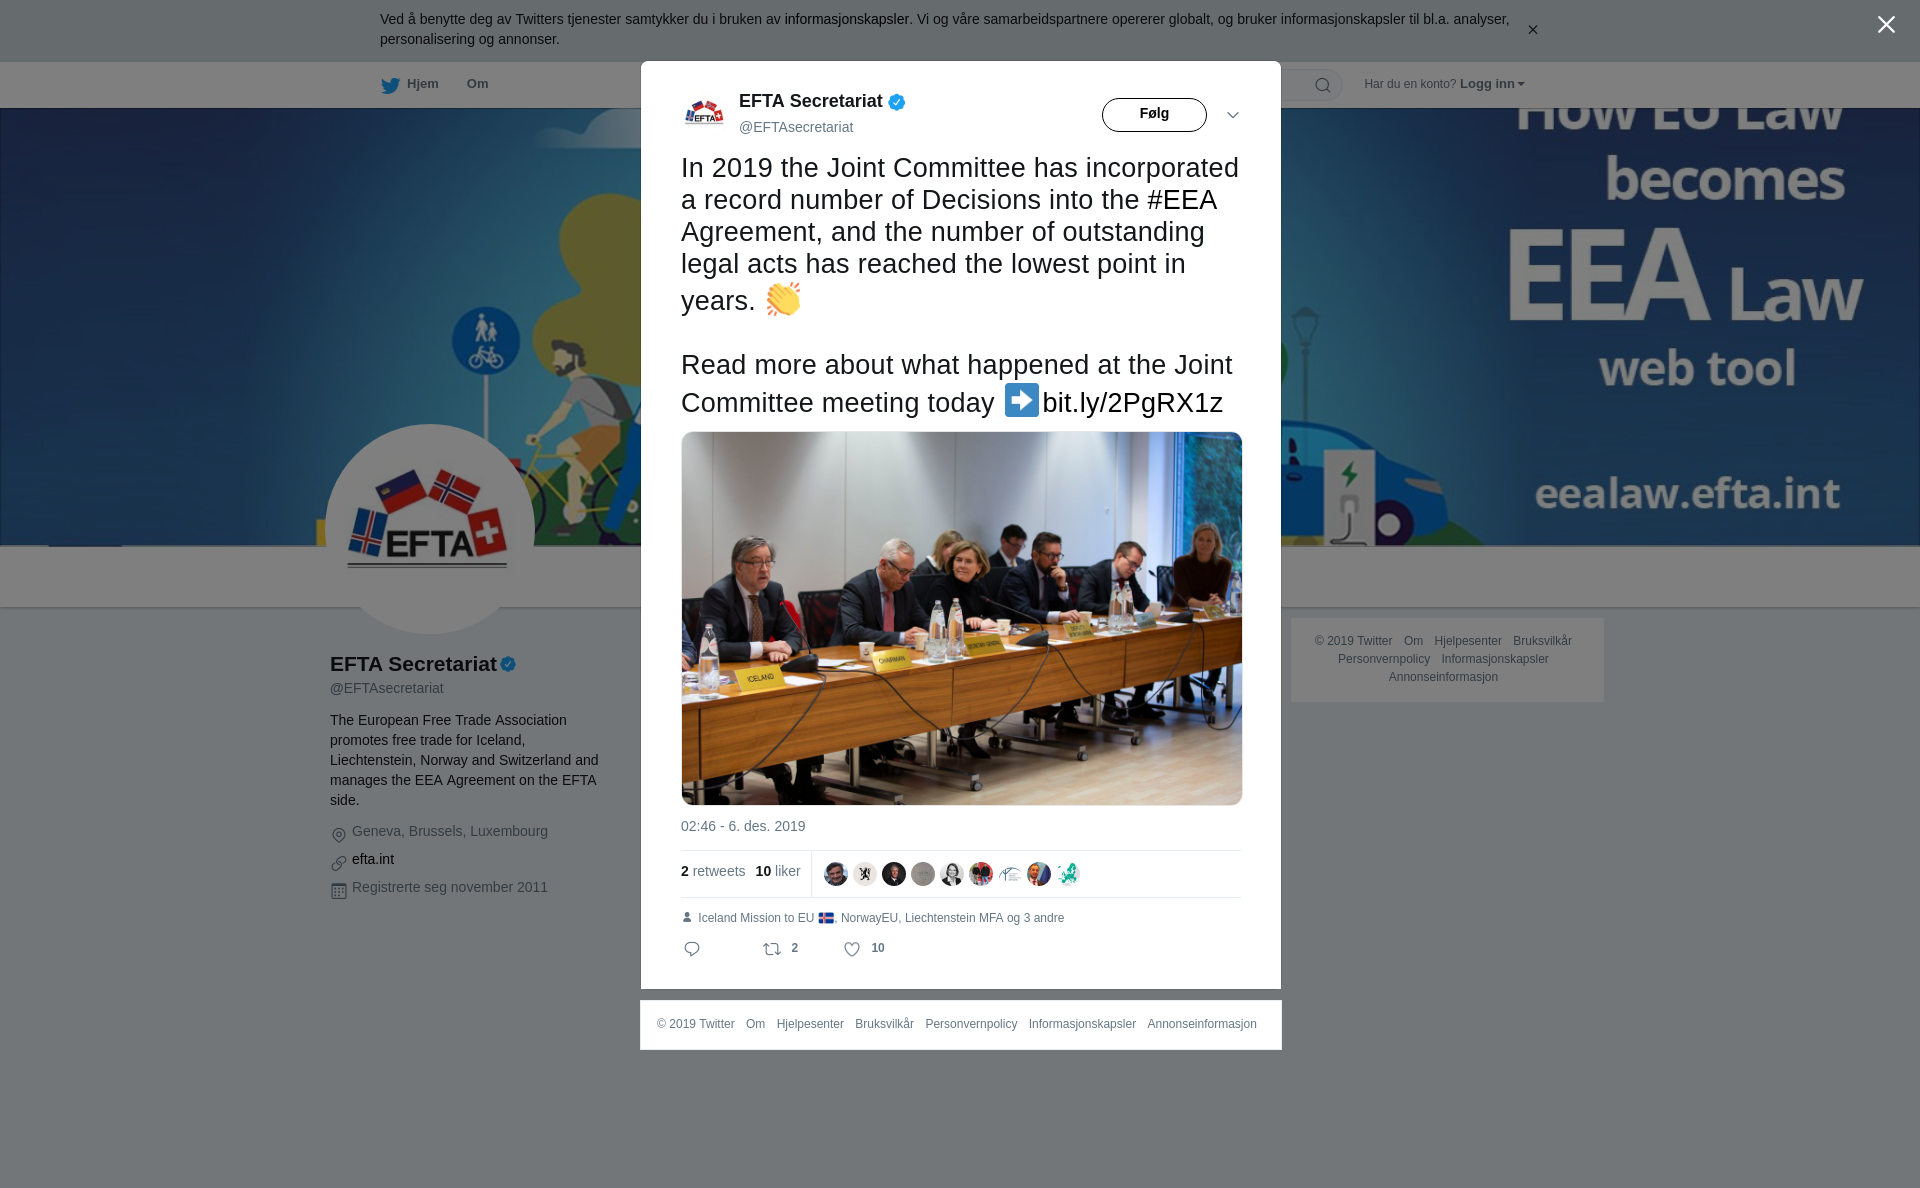The width and height of the screenshot is (1920, 1188).
Task: Click the #EEA hashtag
Action: pos(1182,200)
